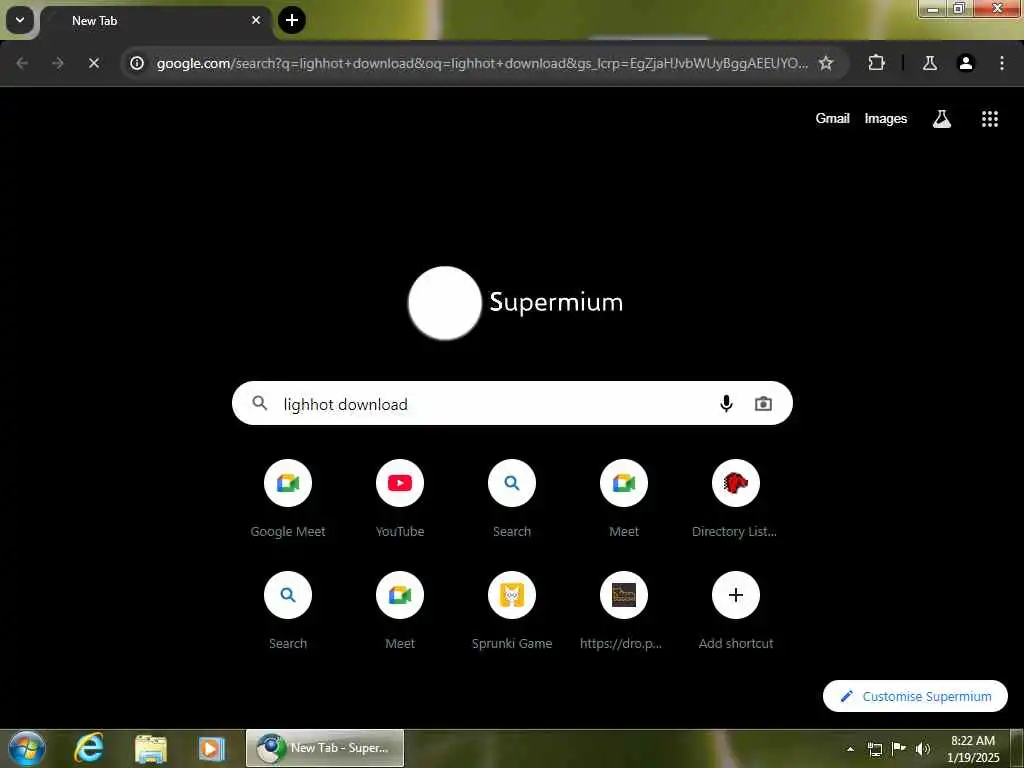The height and width of the screenshot is (768, 1024).
Task: Open the Action Center flag icon
Action: (x=899, y=748)
